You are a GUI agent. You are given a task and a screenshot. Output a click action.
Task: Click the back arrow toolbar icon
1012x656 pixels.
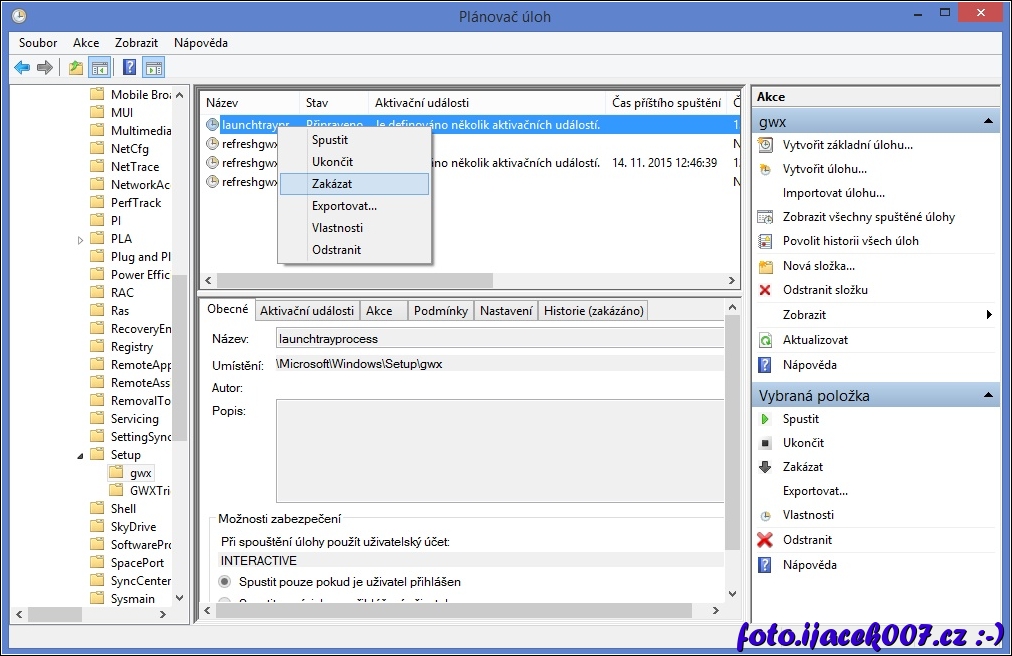click(22, 67)
